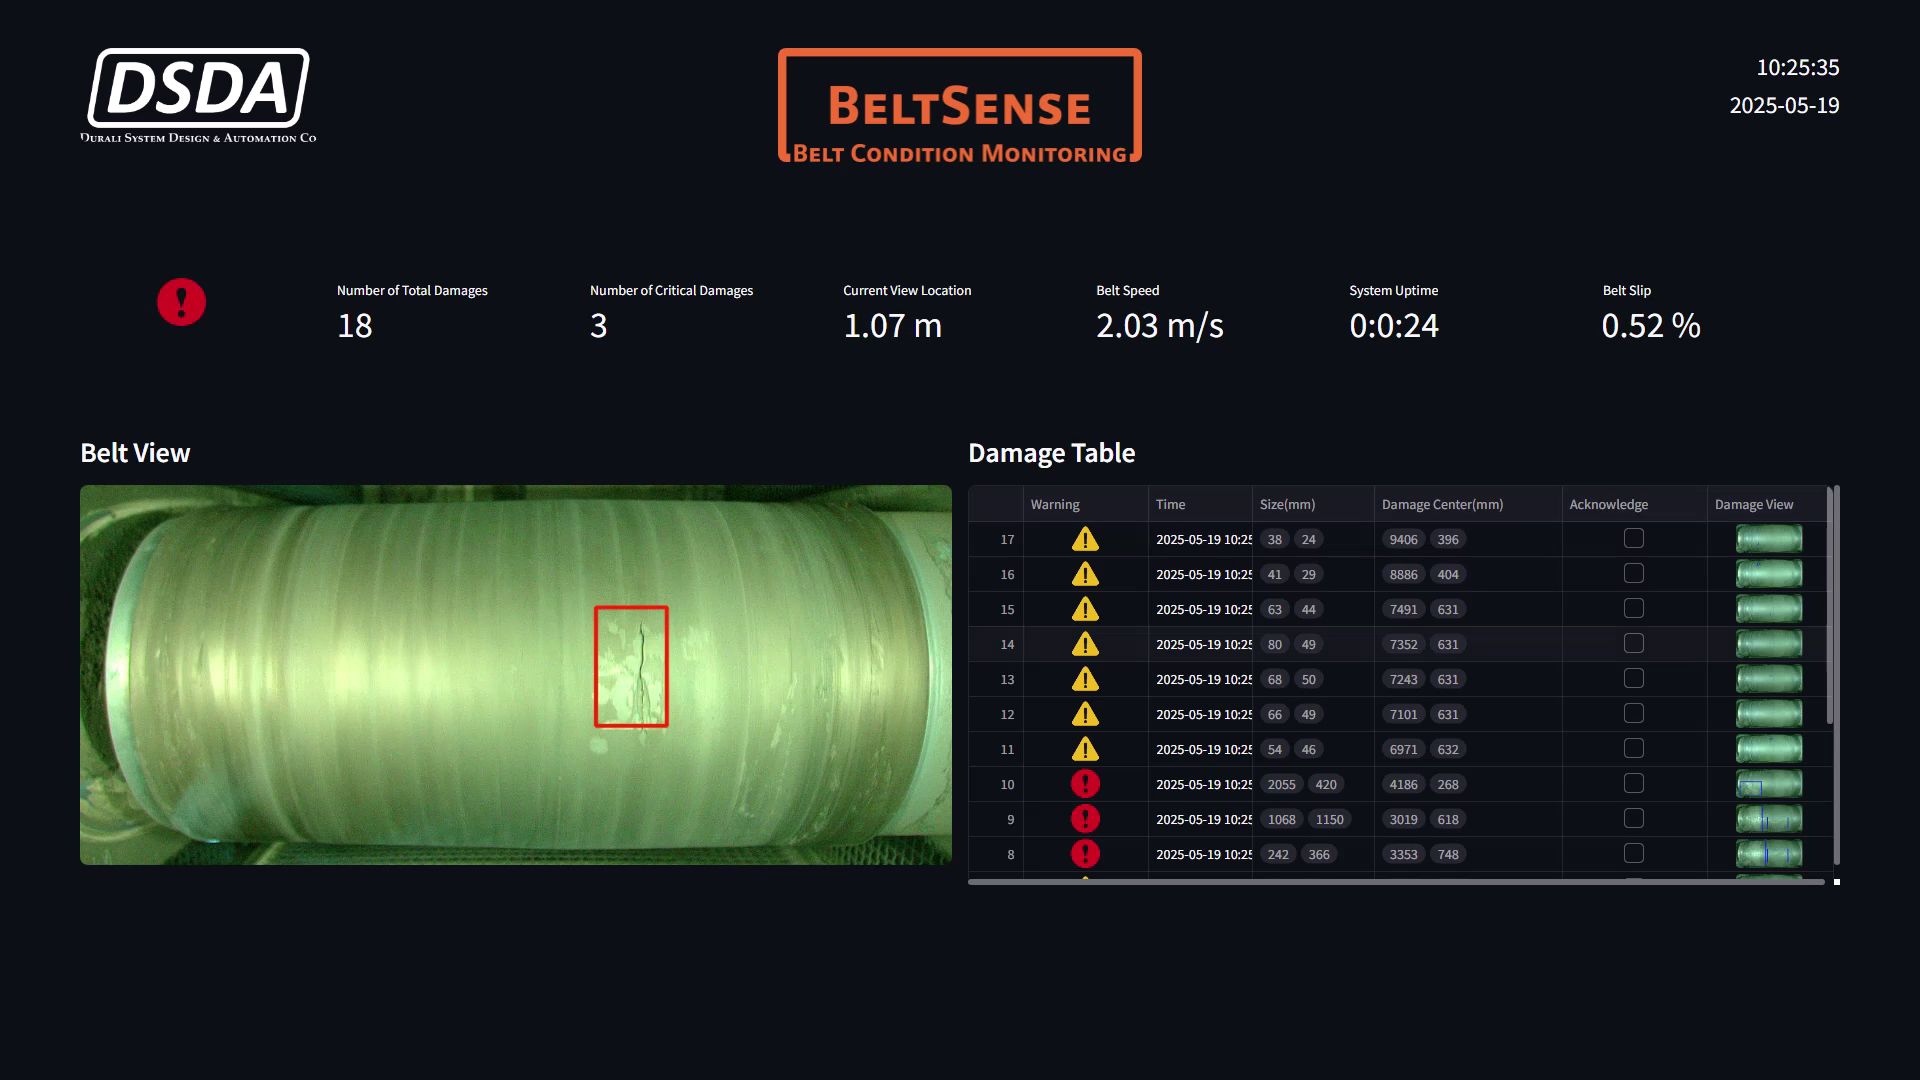Acknowledge damage row 10 checkbox
Image resolution: width=1920 pixels, height=1080 pixels.
[x=1634, y=784]
